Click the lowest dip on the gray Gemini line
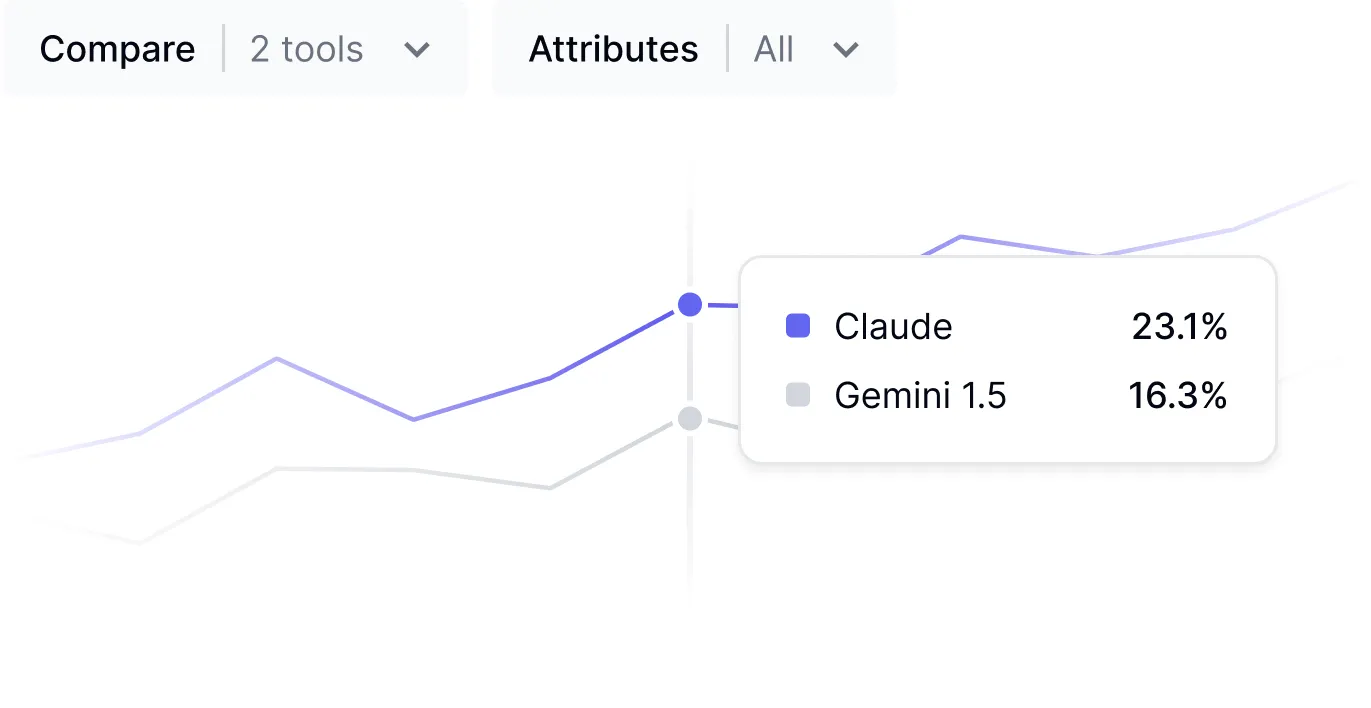This screenshot has width=1371, height=708. [140, 542]
